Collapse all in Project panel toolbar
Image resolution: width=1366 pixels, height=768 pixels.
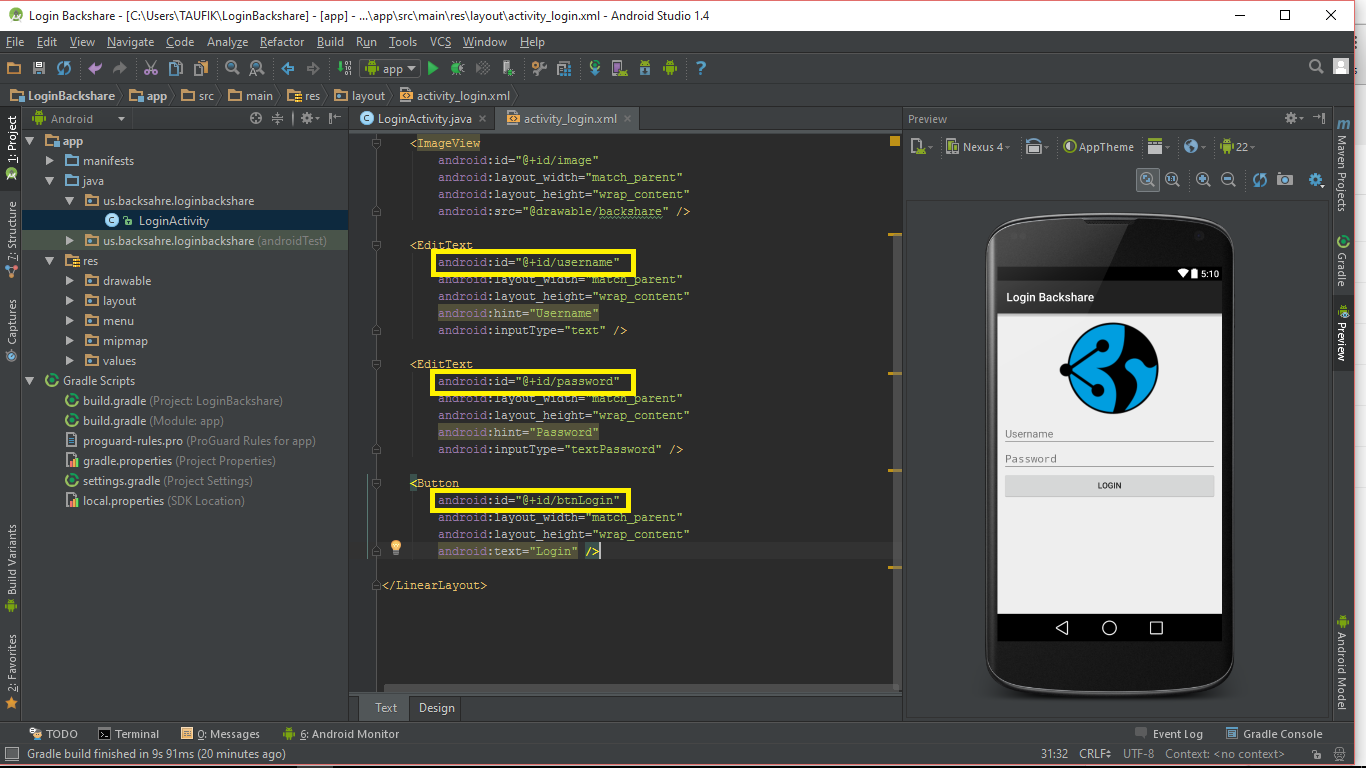[x=278, y=118]
